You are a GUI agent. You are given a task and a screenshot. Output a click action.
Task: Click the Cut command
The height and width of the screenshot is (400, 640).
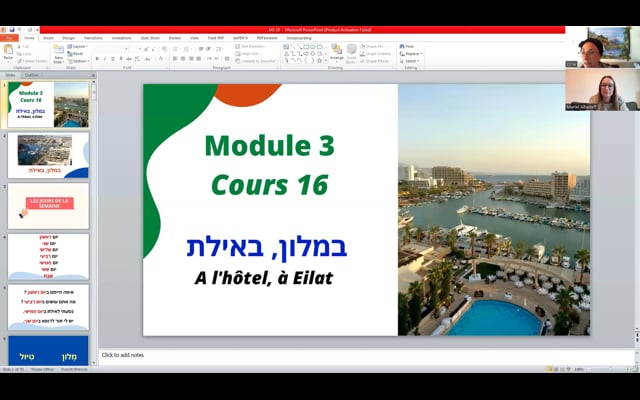click(x=23, y=47)
